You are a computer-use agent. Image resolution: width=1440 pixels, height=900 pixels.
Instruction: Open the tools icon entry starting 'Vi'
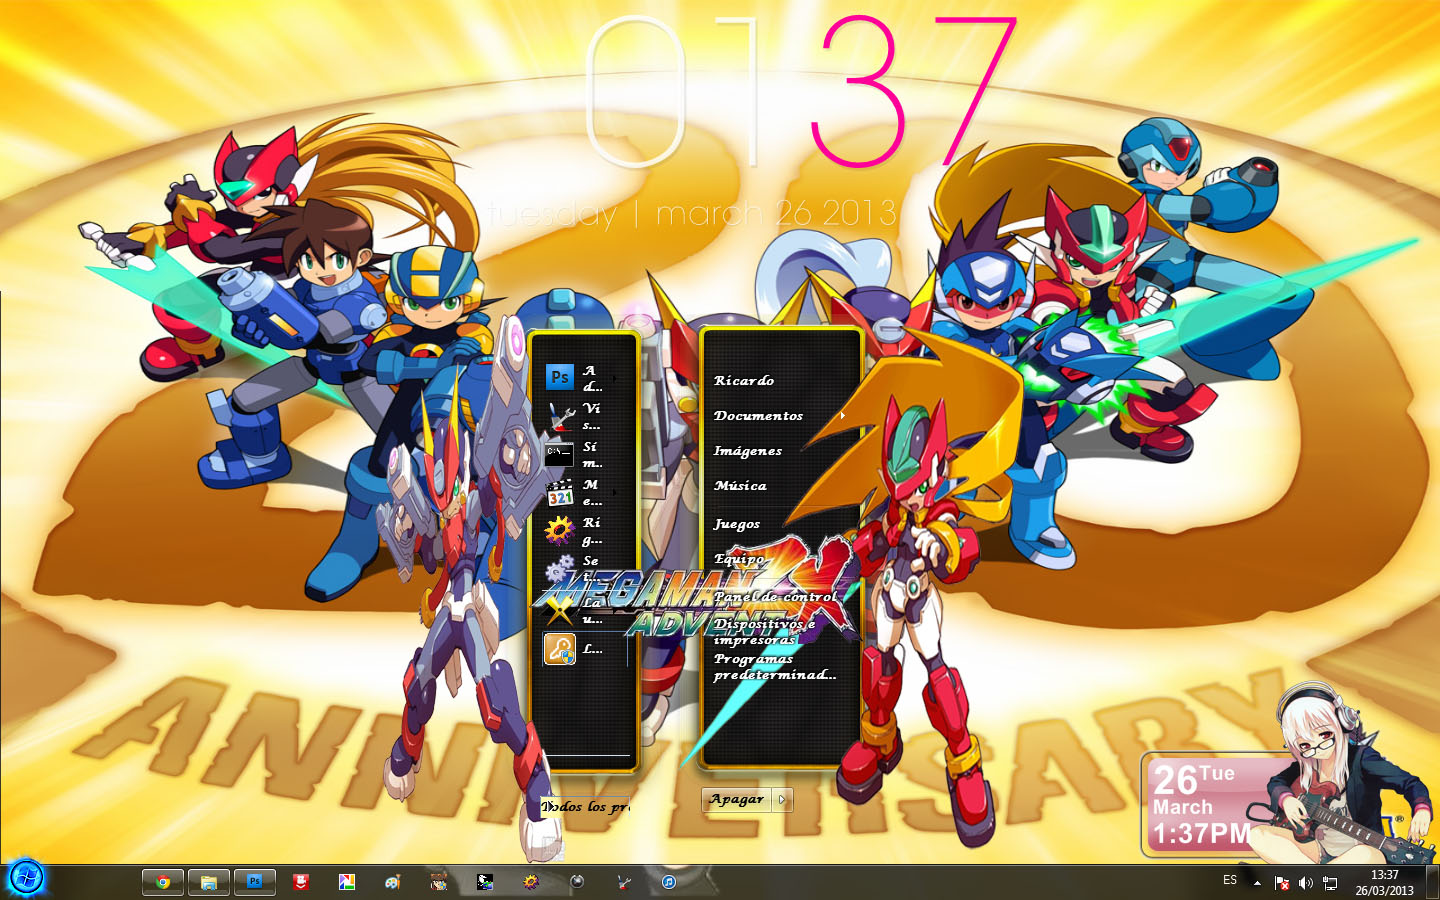coord(560,416)
